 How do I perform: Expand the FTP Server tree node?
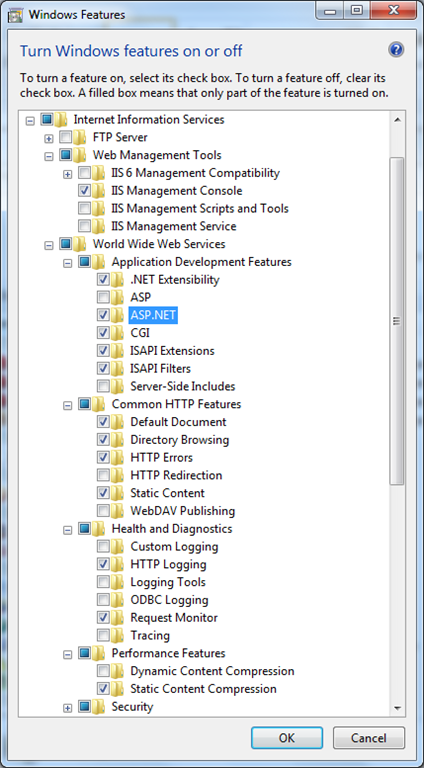48,139
